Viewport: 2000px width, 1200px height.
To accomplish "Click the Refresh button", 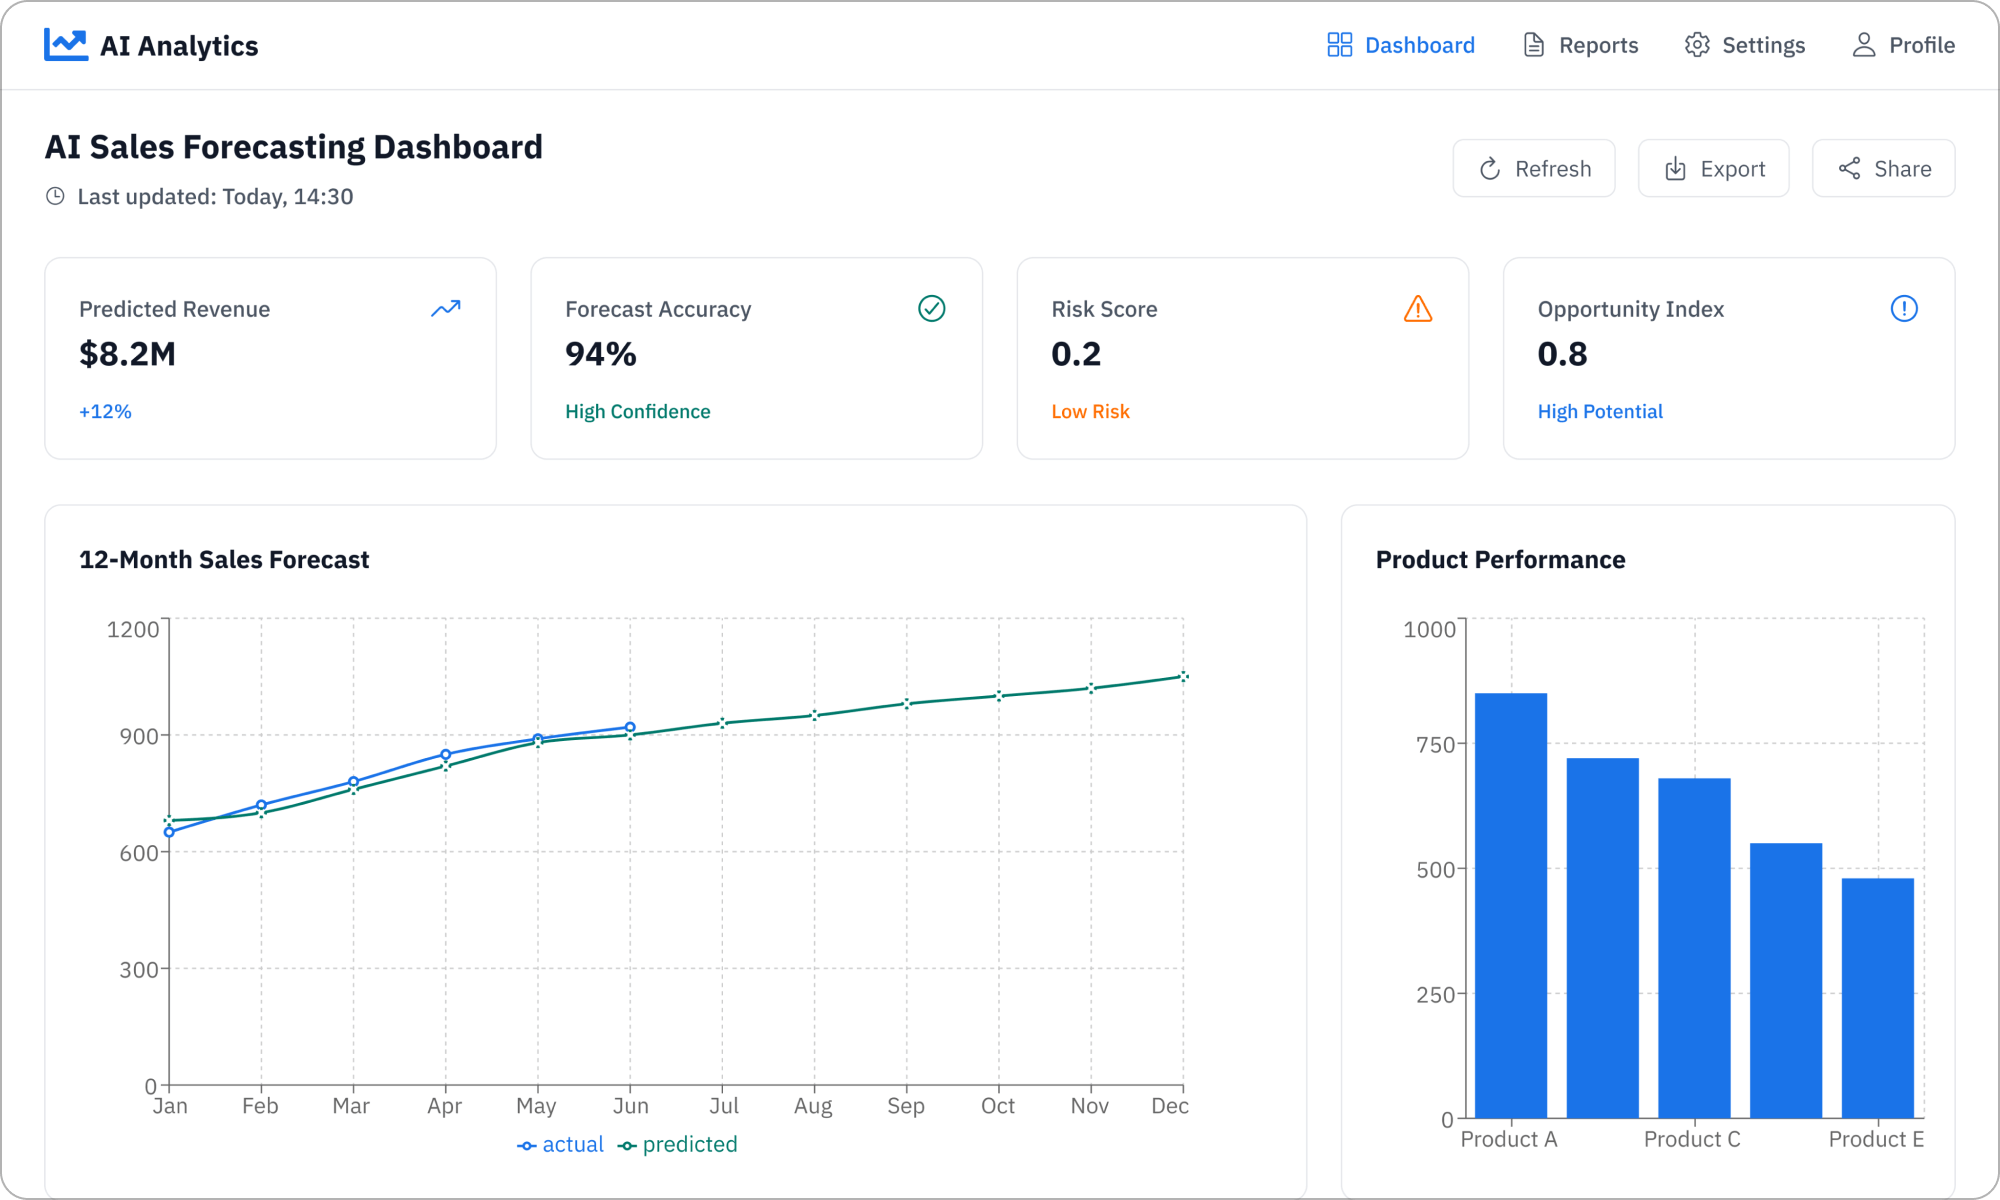I will 1533,168.
